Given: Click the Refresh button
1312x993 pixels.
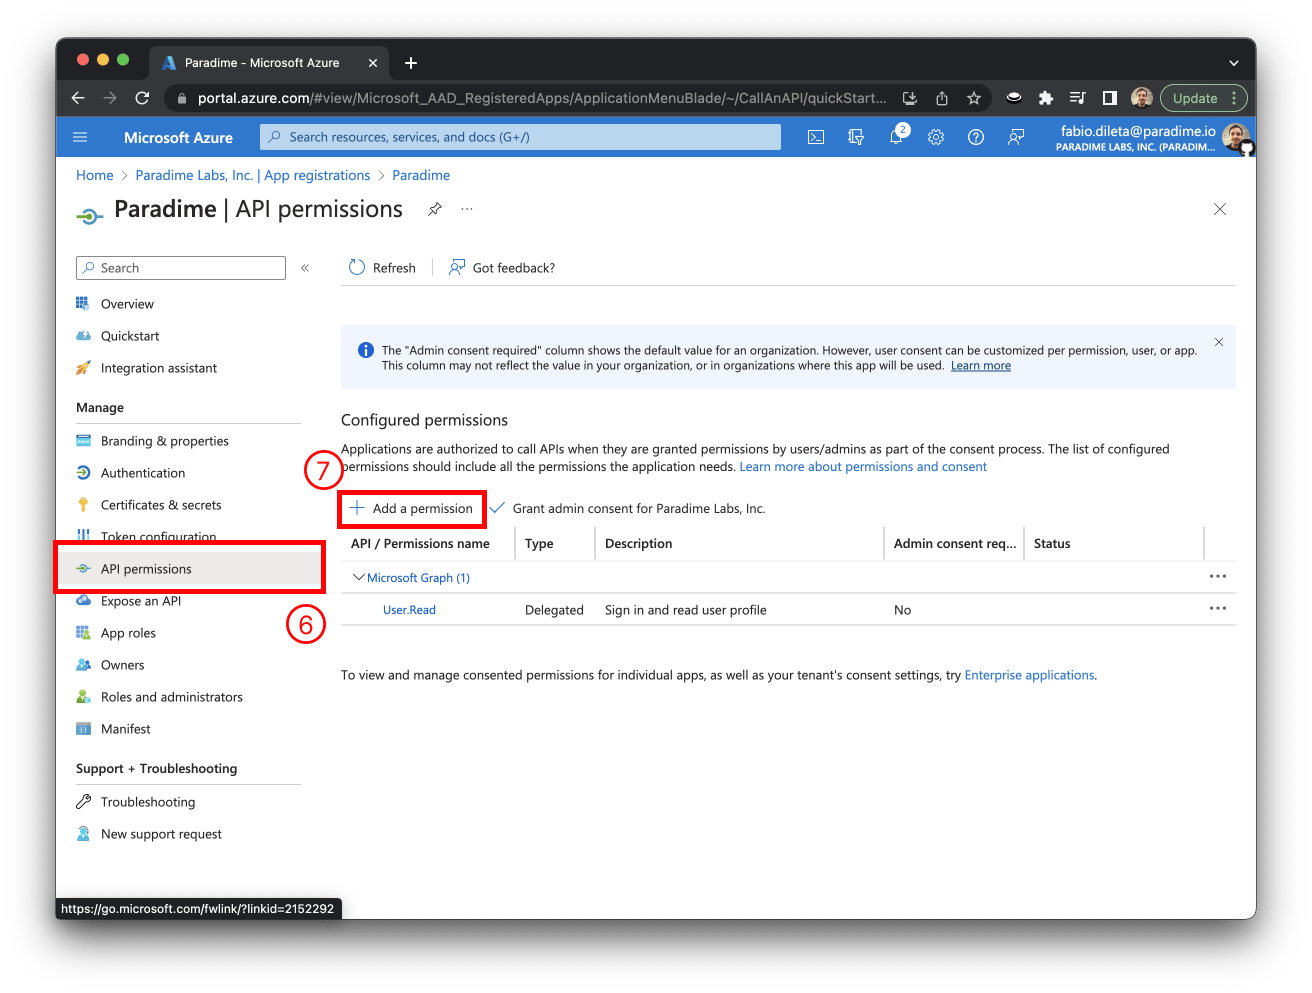Looking at the screenshot, I should click(382, 268).
